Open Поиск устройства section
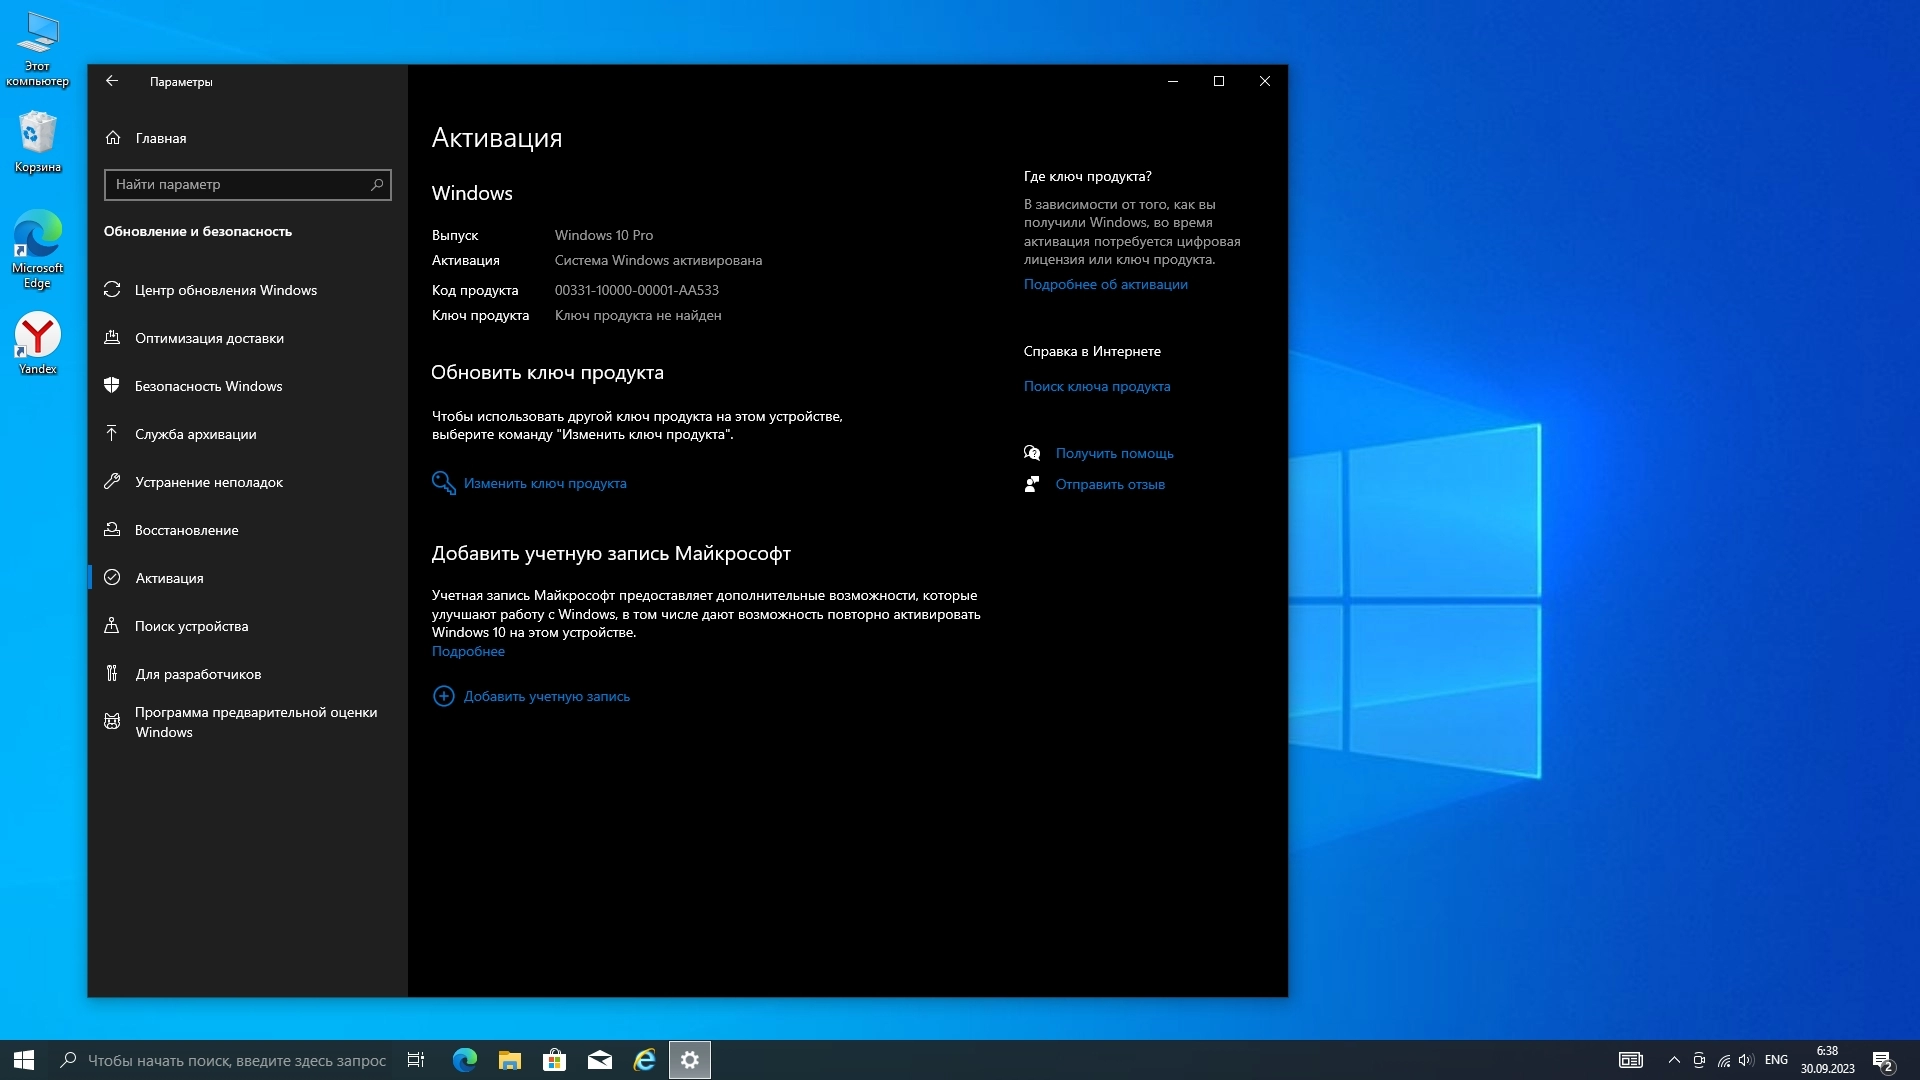This screenshot has width=1920, height=1080. (x=191, y=626)
